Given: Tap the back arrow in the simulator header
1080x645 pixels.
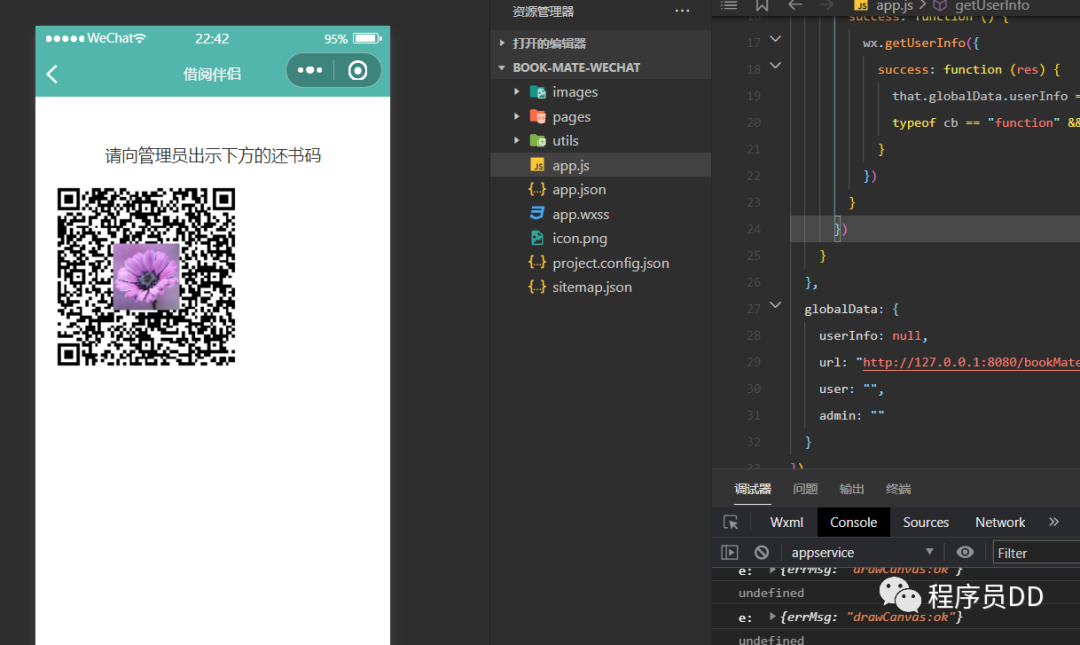Looking at the screenshot, I should [52, 74].
